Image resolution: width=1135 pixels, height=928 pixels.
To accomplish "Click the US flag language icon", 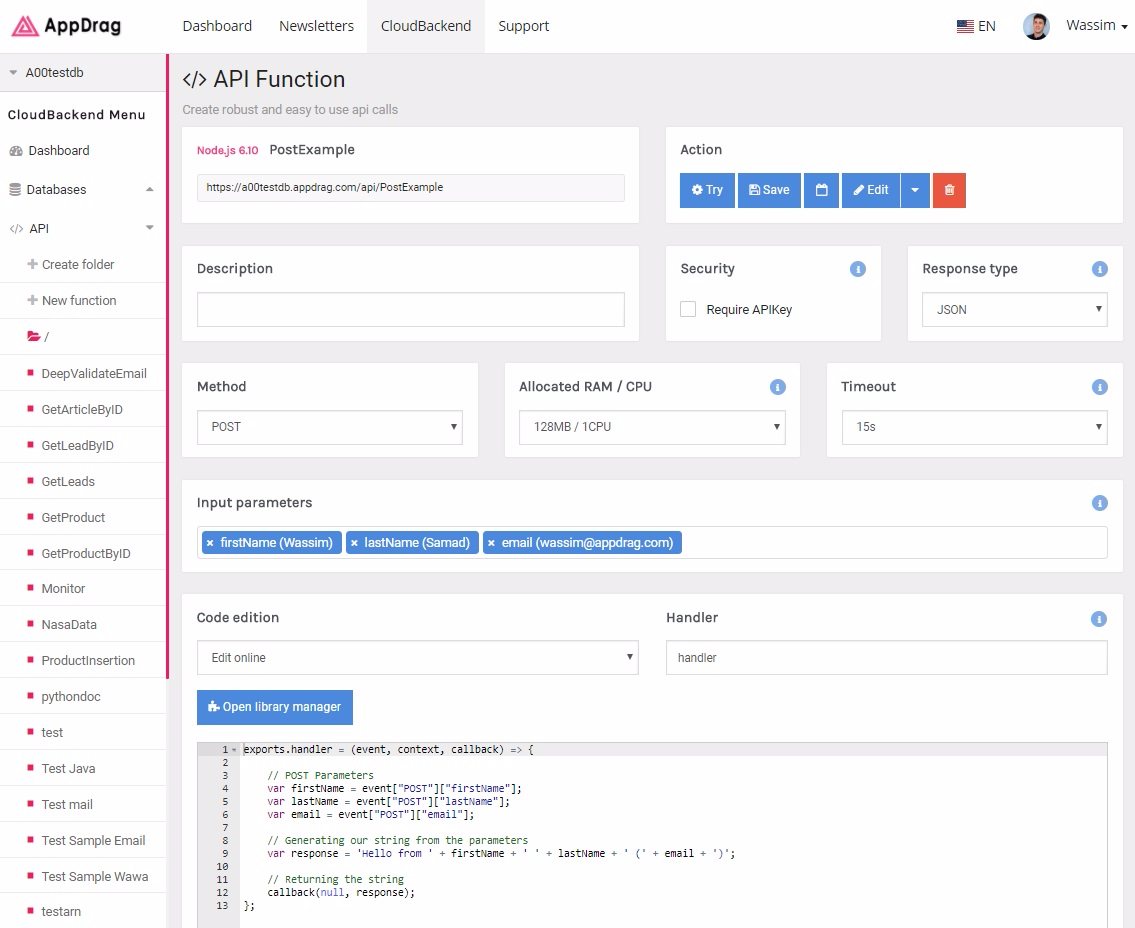I will 965,27.
